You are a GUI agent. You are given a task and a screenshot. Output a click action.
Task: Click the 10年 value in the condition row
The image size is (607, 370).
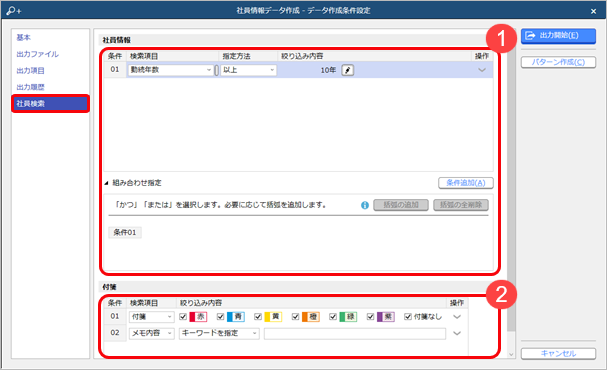[328, 70]
